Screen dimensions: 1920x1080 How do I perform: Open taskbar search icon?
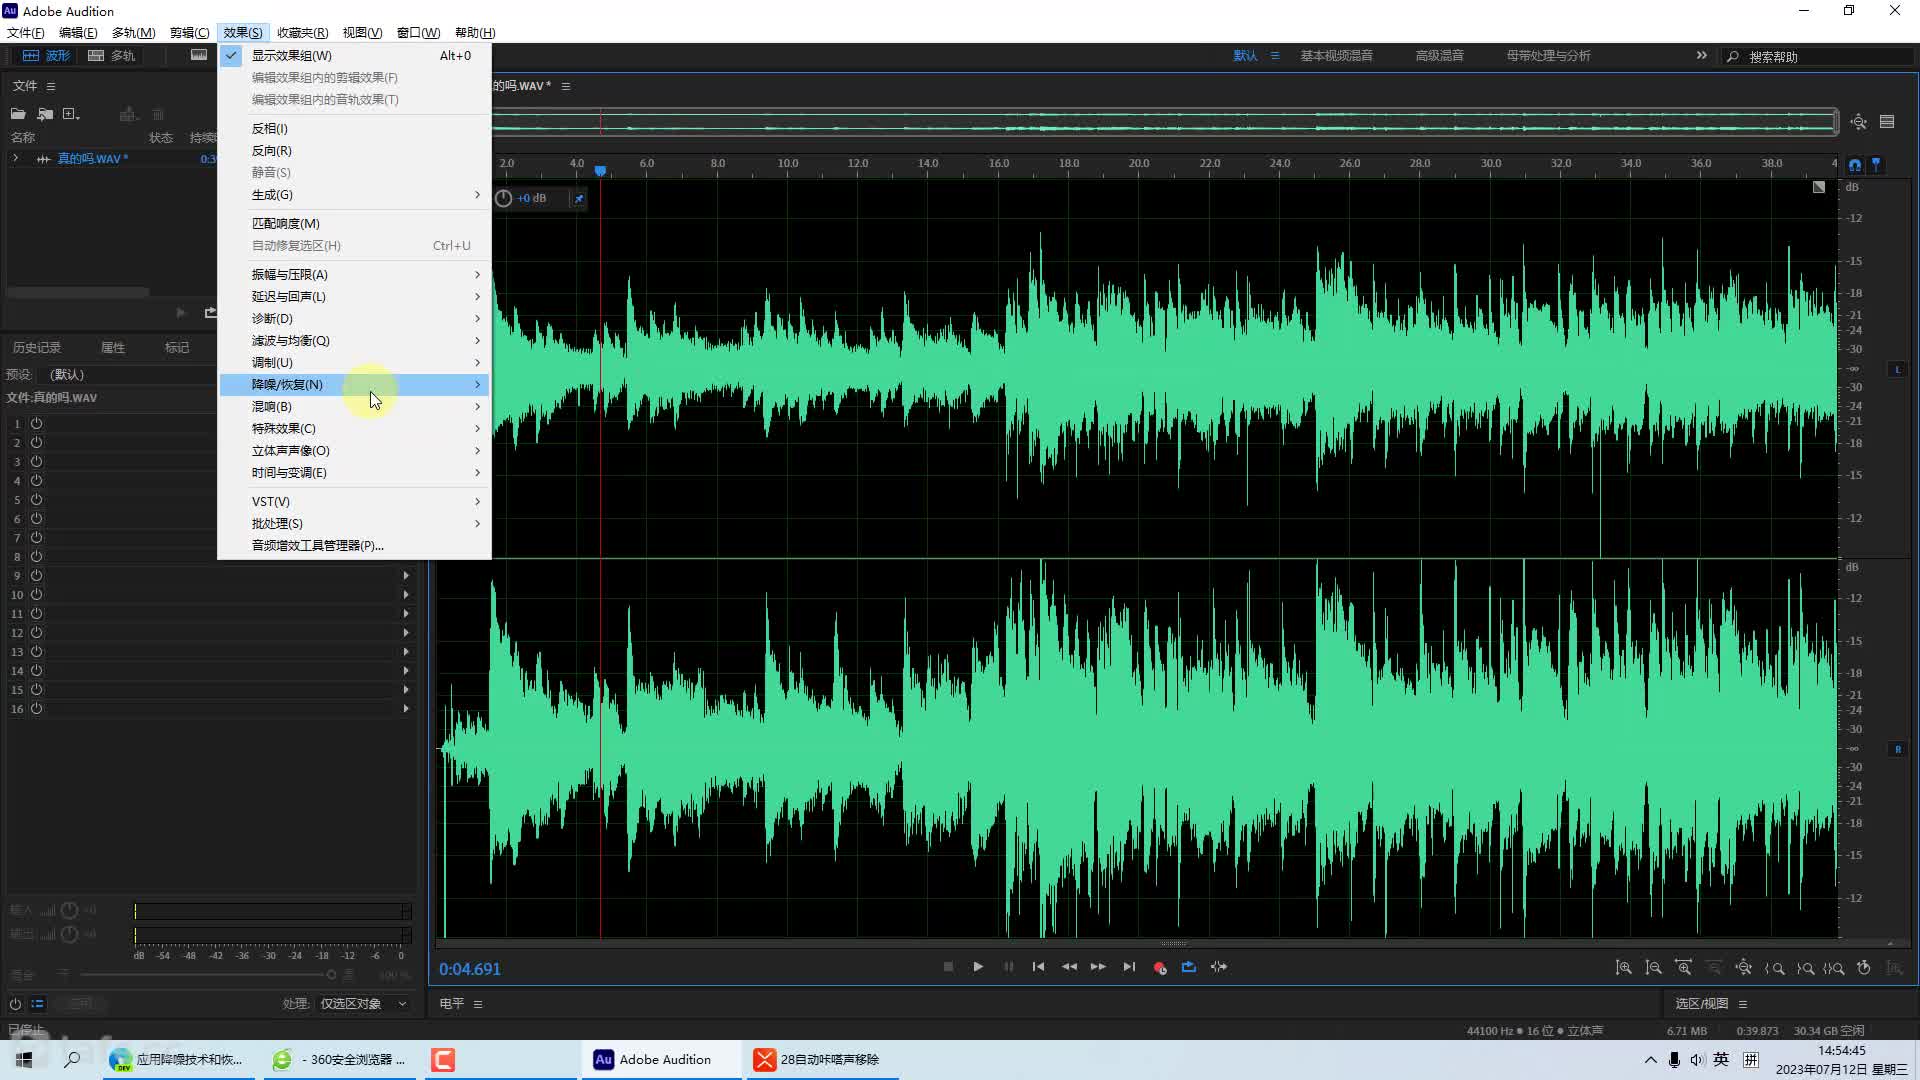pyautogui.click(x=72, y=1060)
